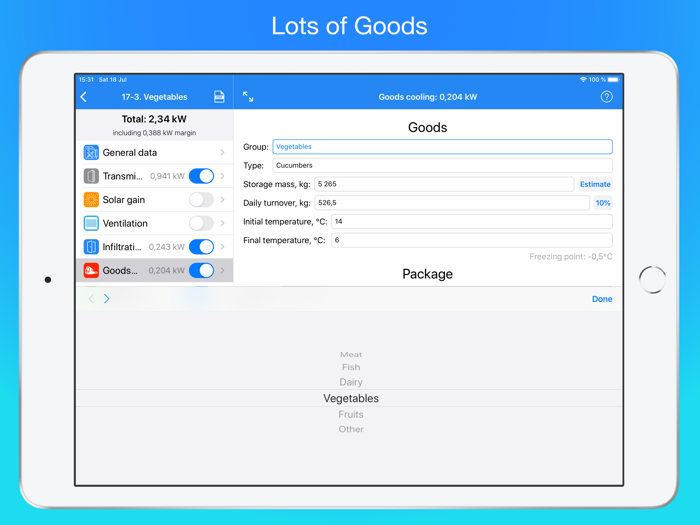This screenshot has width=700, height=525.
Task: Select the General data label
Action: click(130, 153)
